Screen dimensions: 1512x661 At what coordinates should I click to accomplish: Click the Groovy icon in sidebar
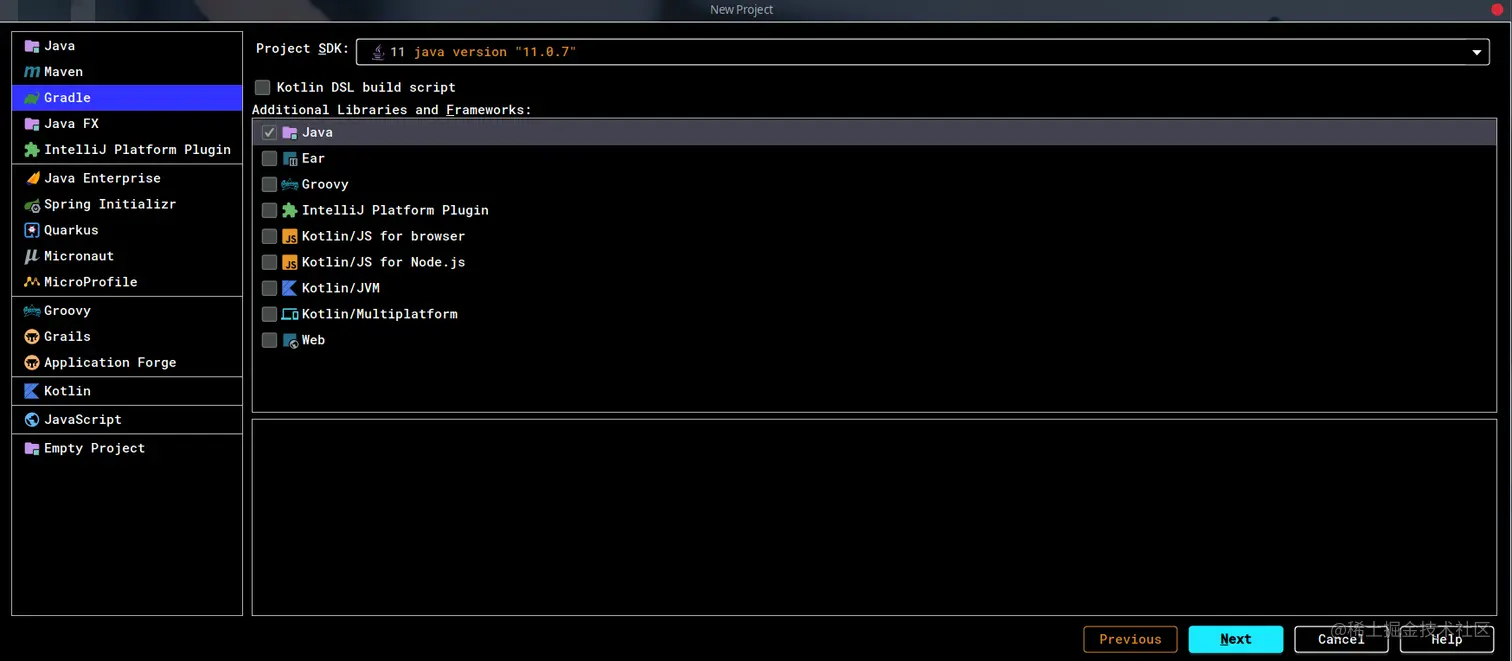(32, 311)
